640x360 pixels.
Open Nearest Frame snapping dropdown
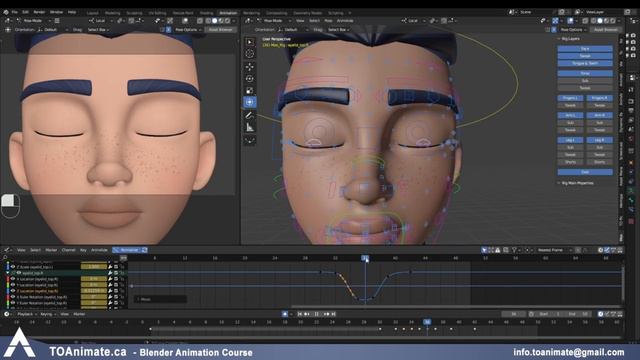point(553,250)
